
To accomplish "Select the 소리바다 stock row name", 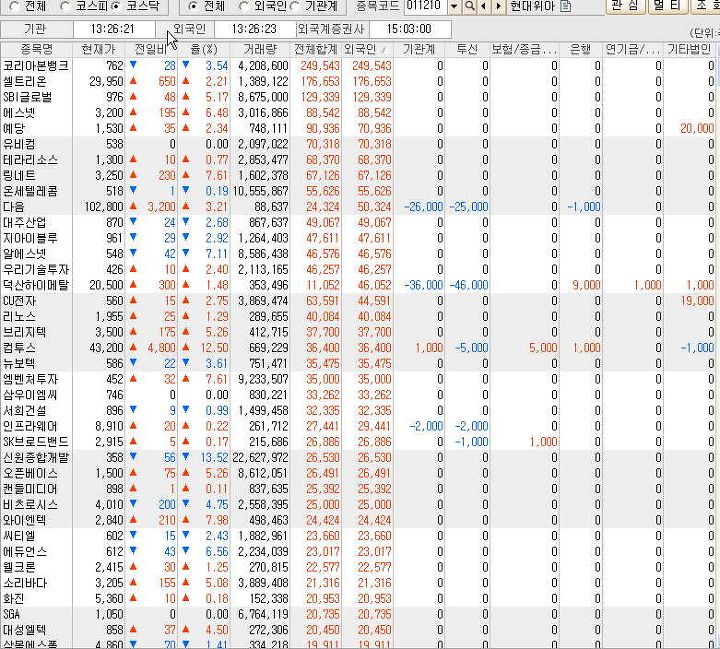I will (25, 583).
